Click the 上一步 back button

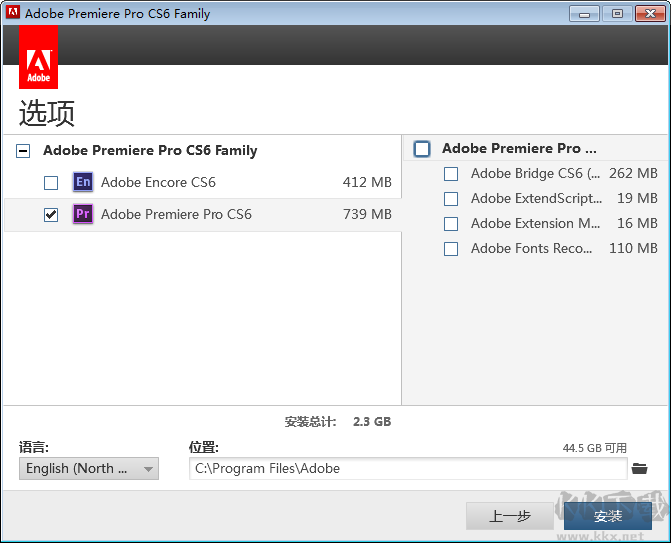[510, 516]
